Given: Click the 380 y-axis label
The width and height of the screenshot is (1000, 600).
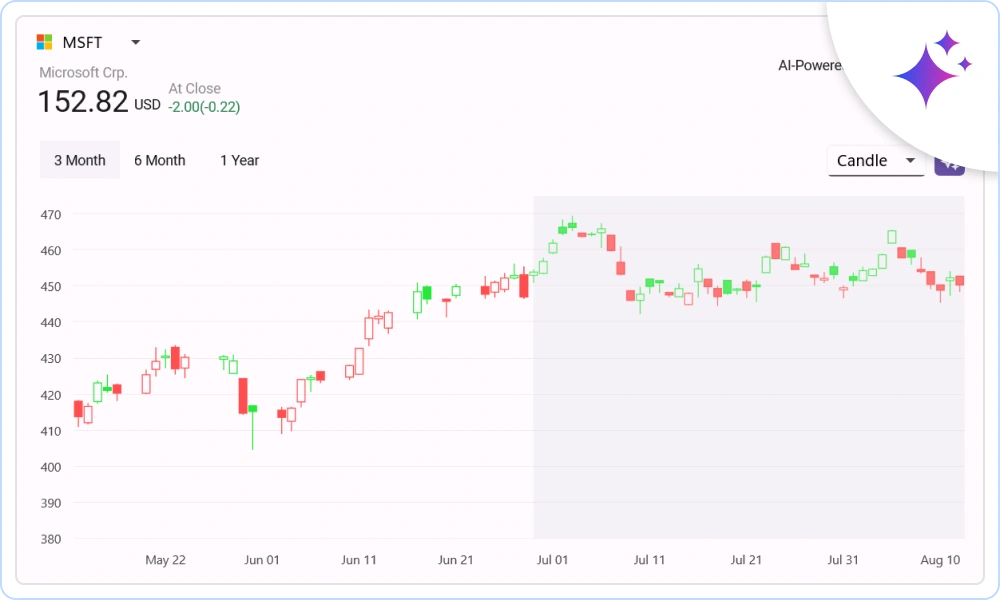Looking at the screenshot, I should [x=51, y=539].
